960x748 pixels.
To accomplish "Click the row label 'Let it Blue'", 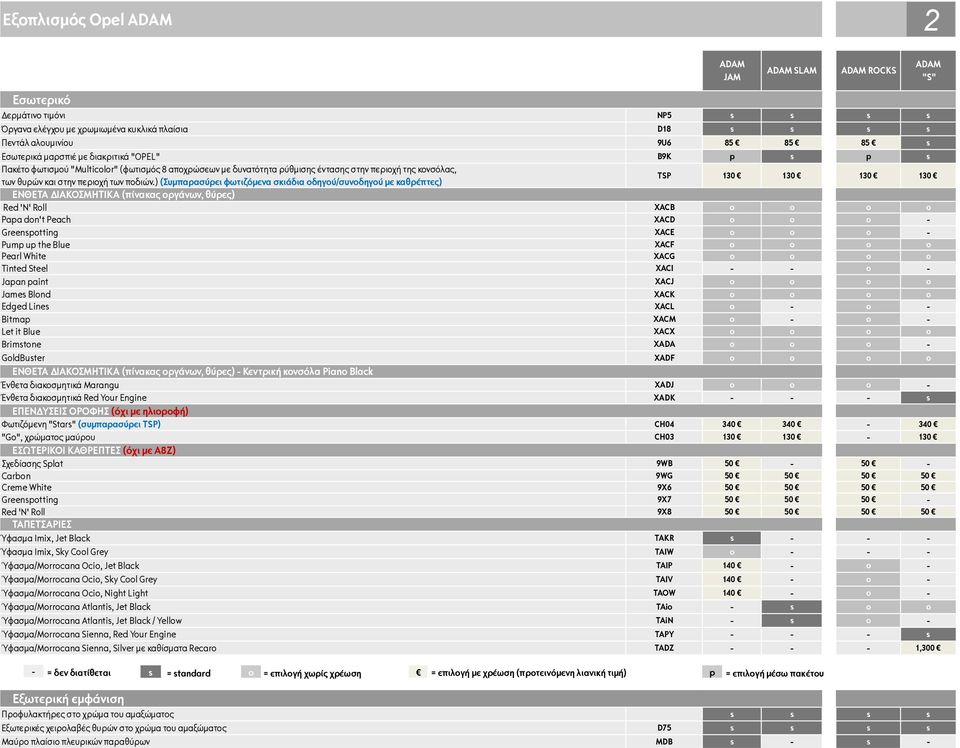I will (x=21, y=332).
